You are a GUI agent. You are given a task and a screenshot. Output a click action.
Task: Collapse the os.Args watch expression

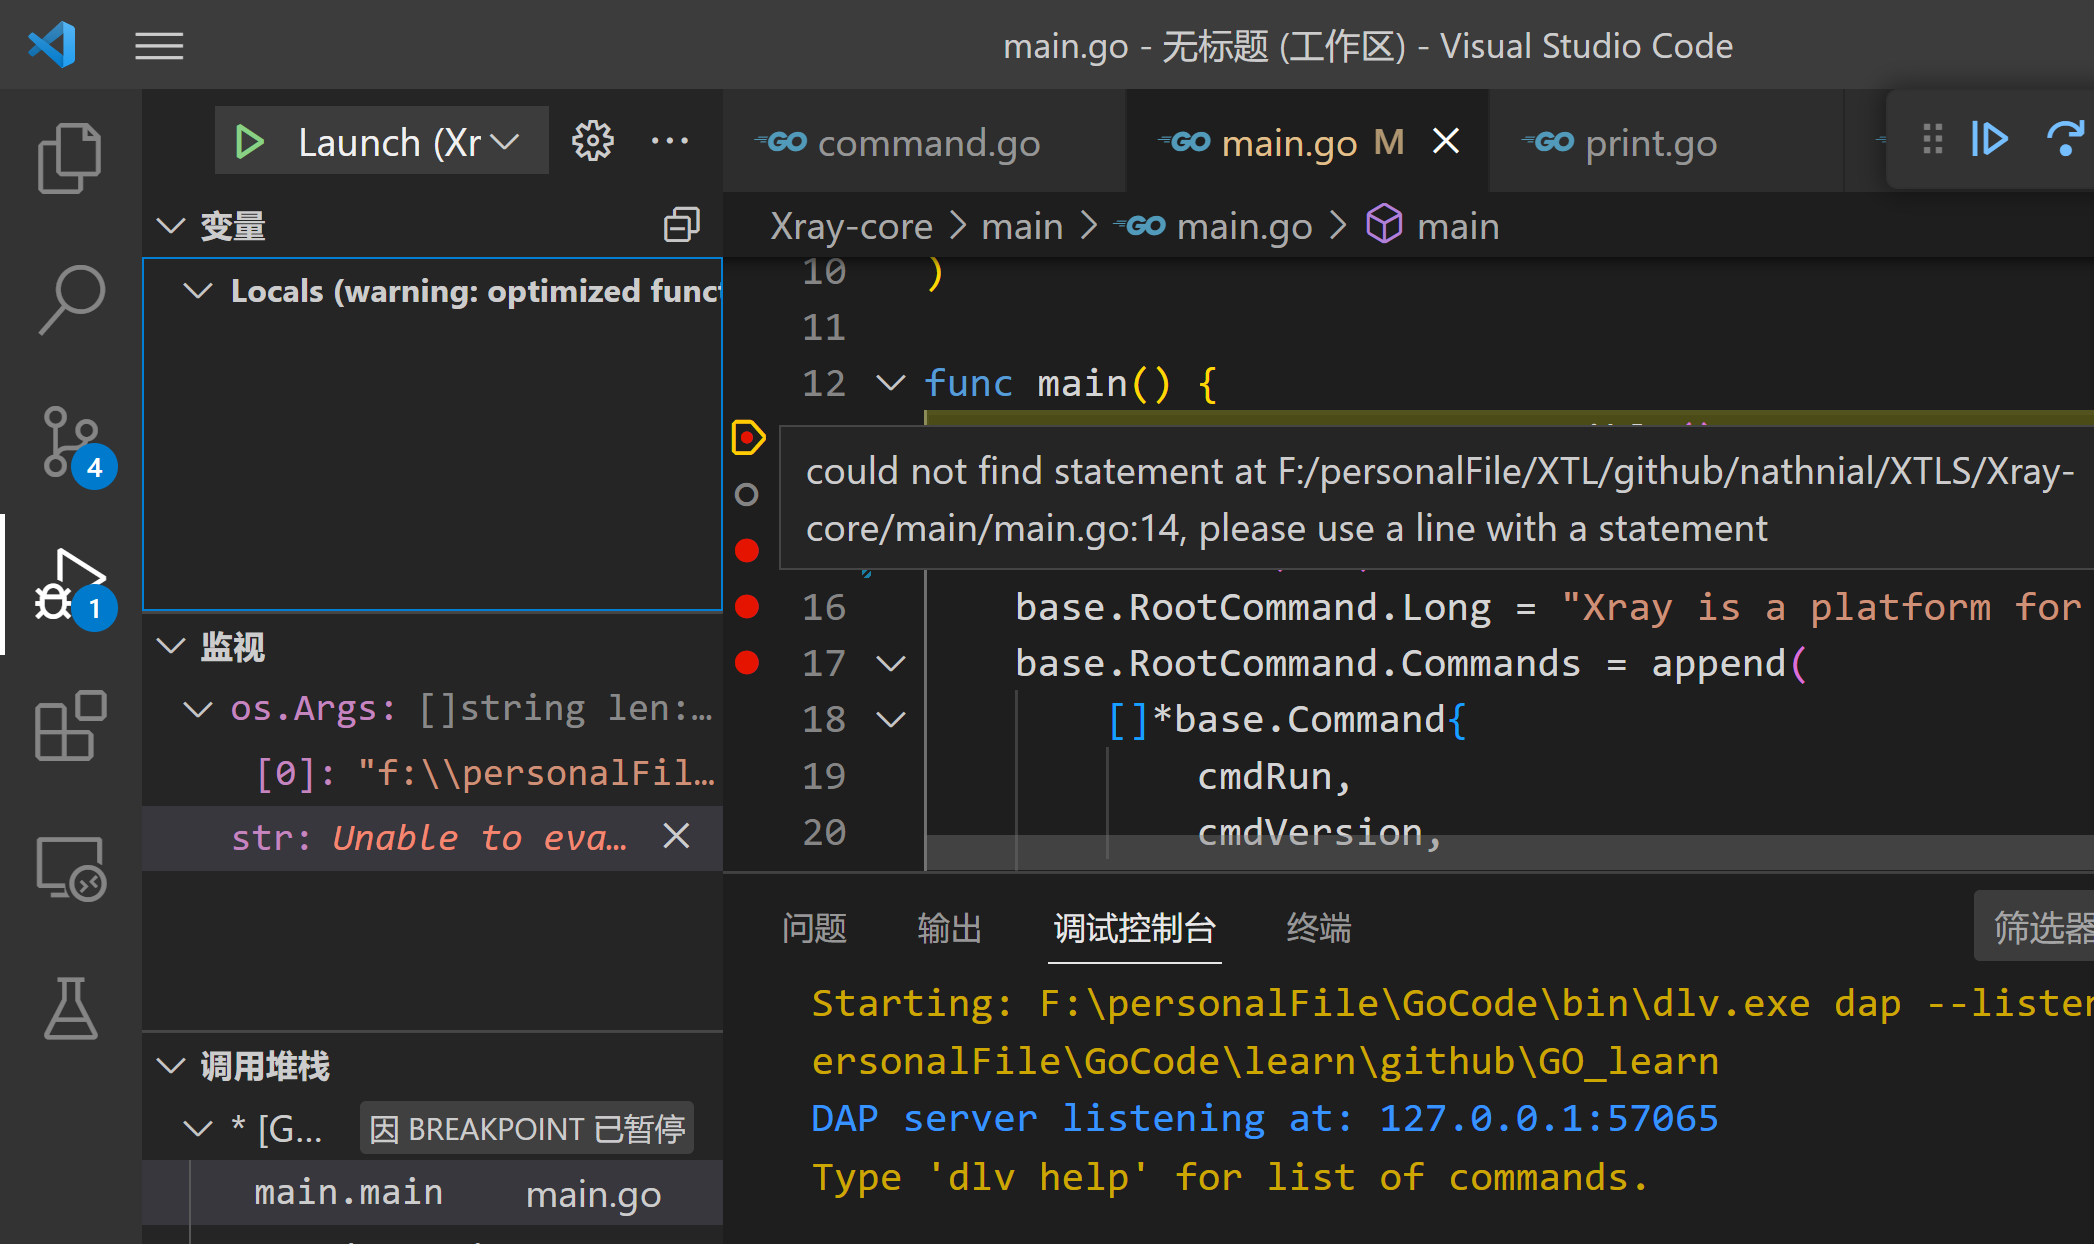pos(198,709)
